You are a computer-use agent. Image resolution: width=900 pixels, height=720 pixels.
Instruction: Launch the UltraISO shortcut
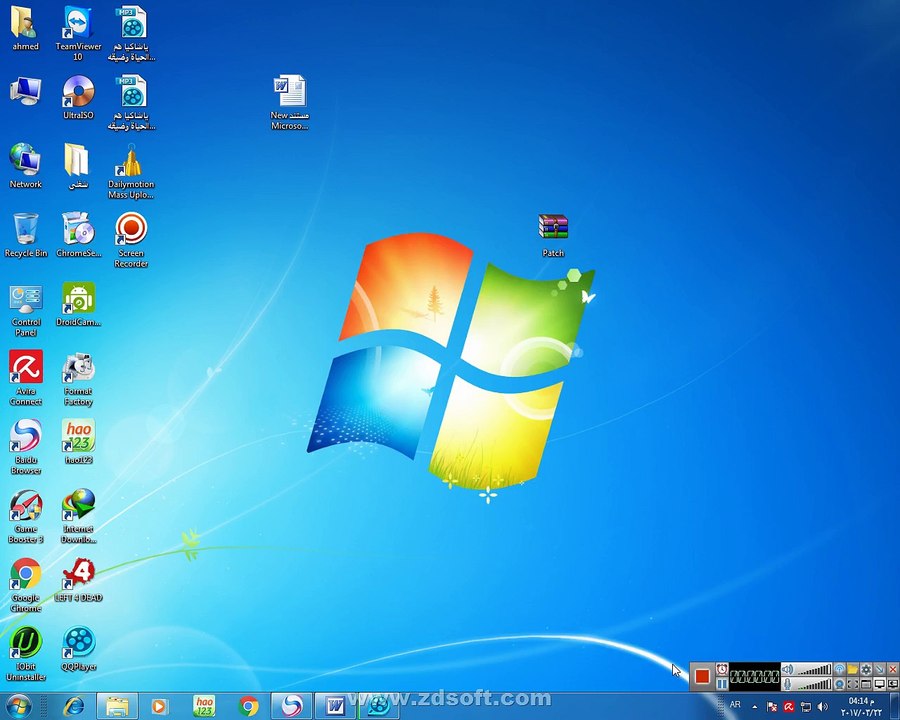click(x=78, y=98)
